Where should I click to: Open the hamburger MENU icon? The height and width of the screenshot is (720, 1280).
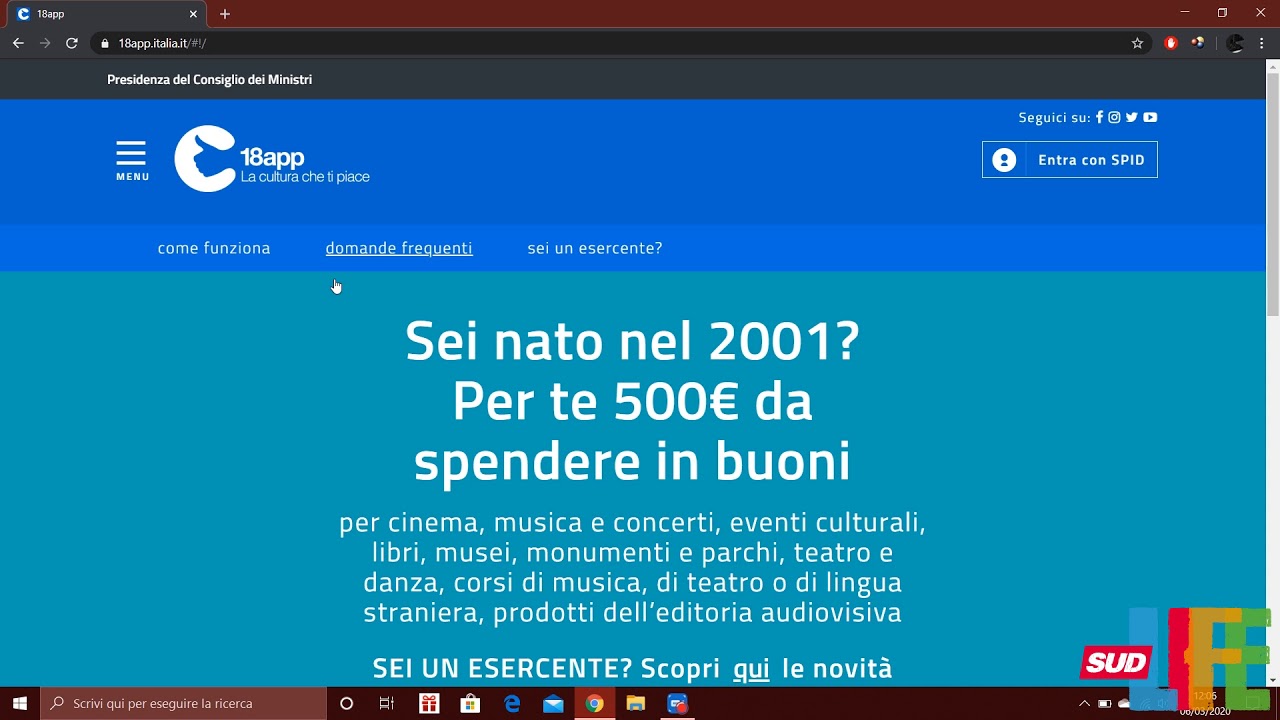132,160
